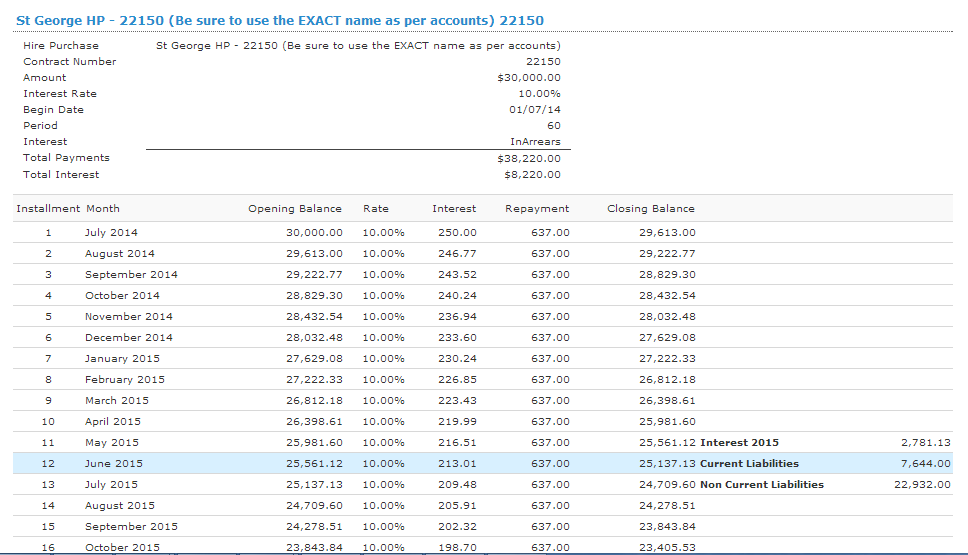Click the Non Current Liabilities amount 22,932.00

coord(922,485)
